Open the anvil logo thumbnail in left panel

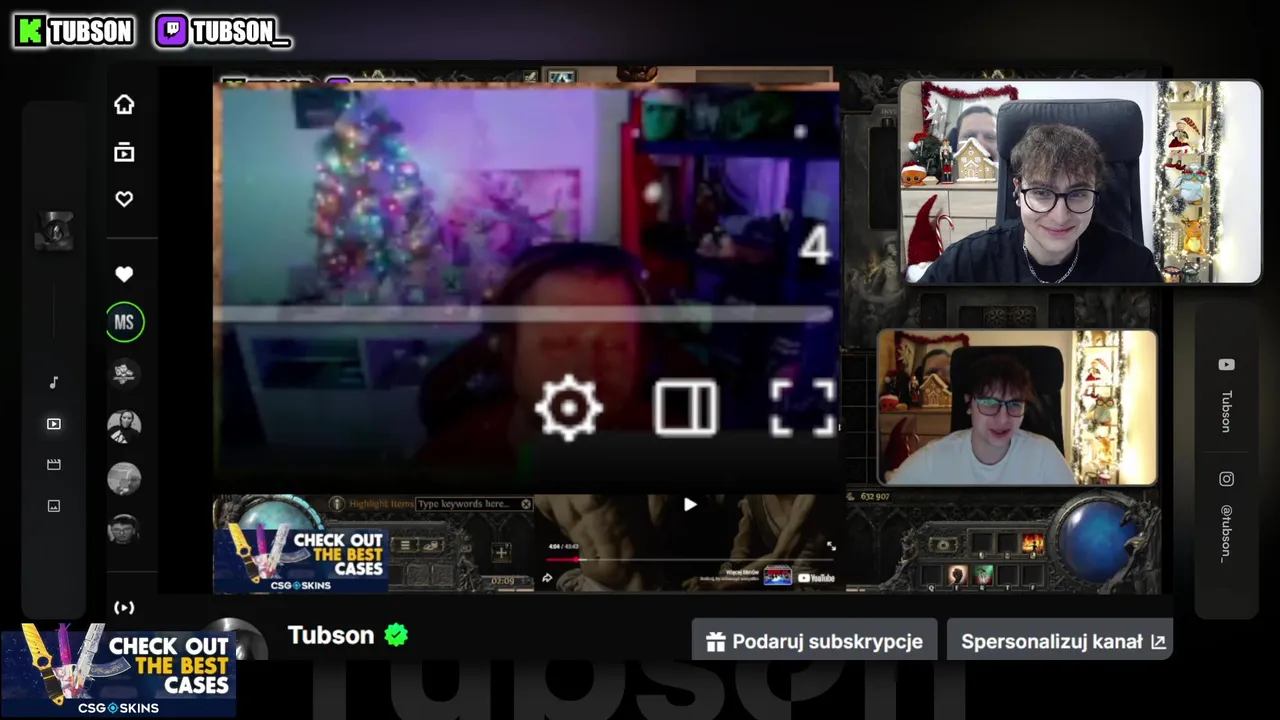coord(54,232)
